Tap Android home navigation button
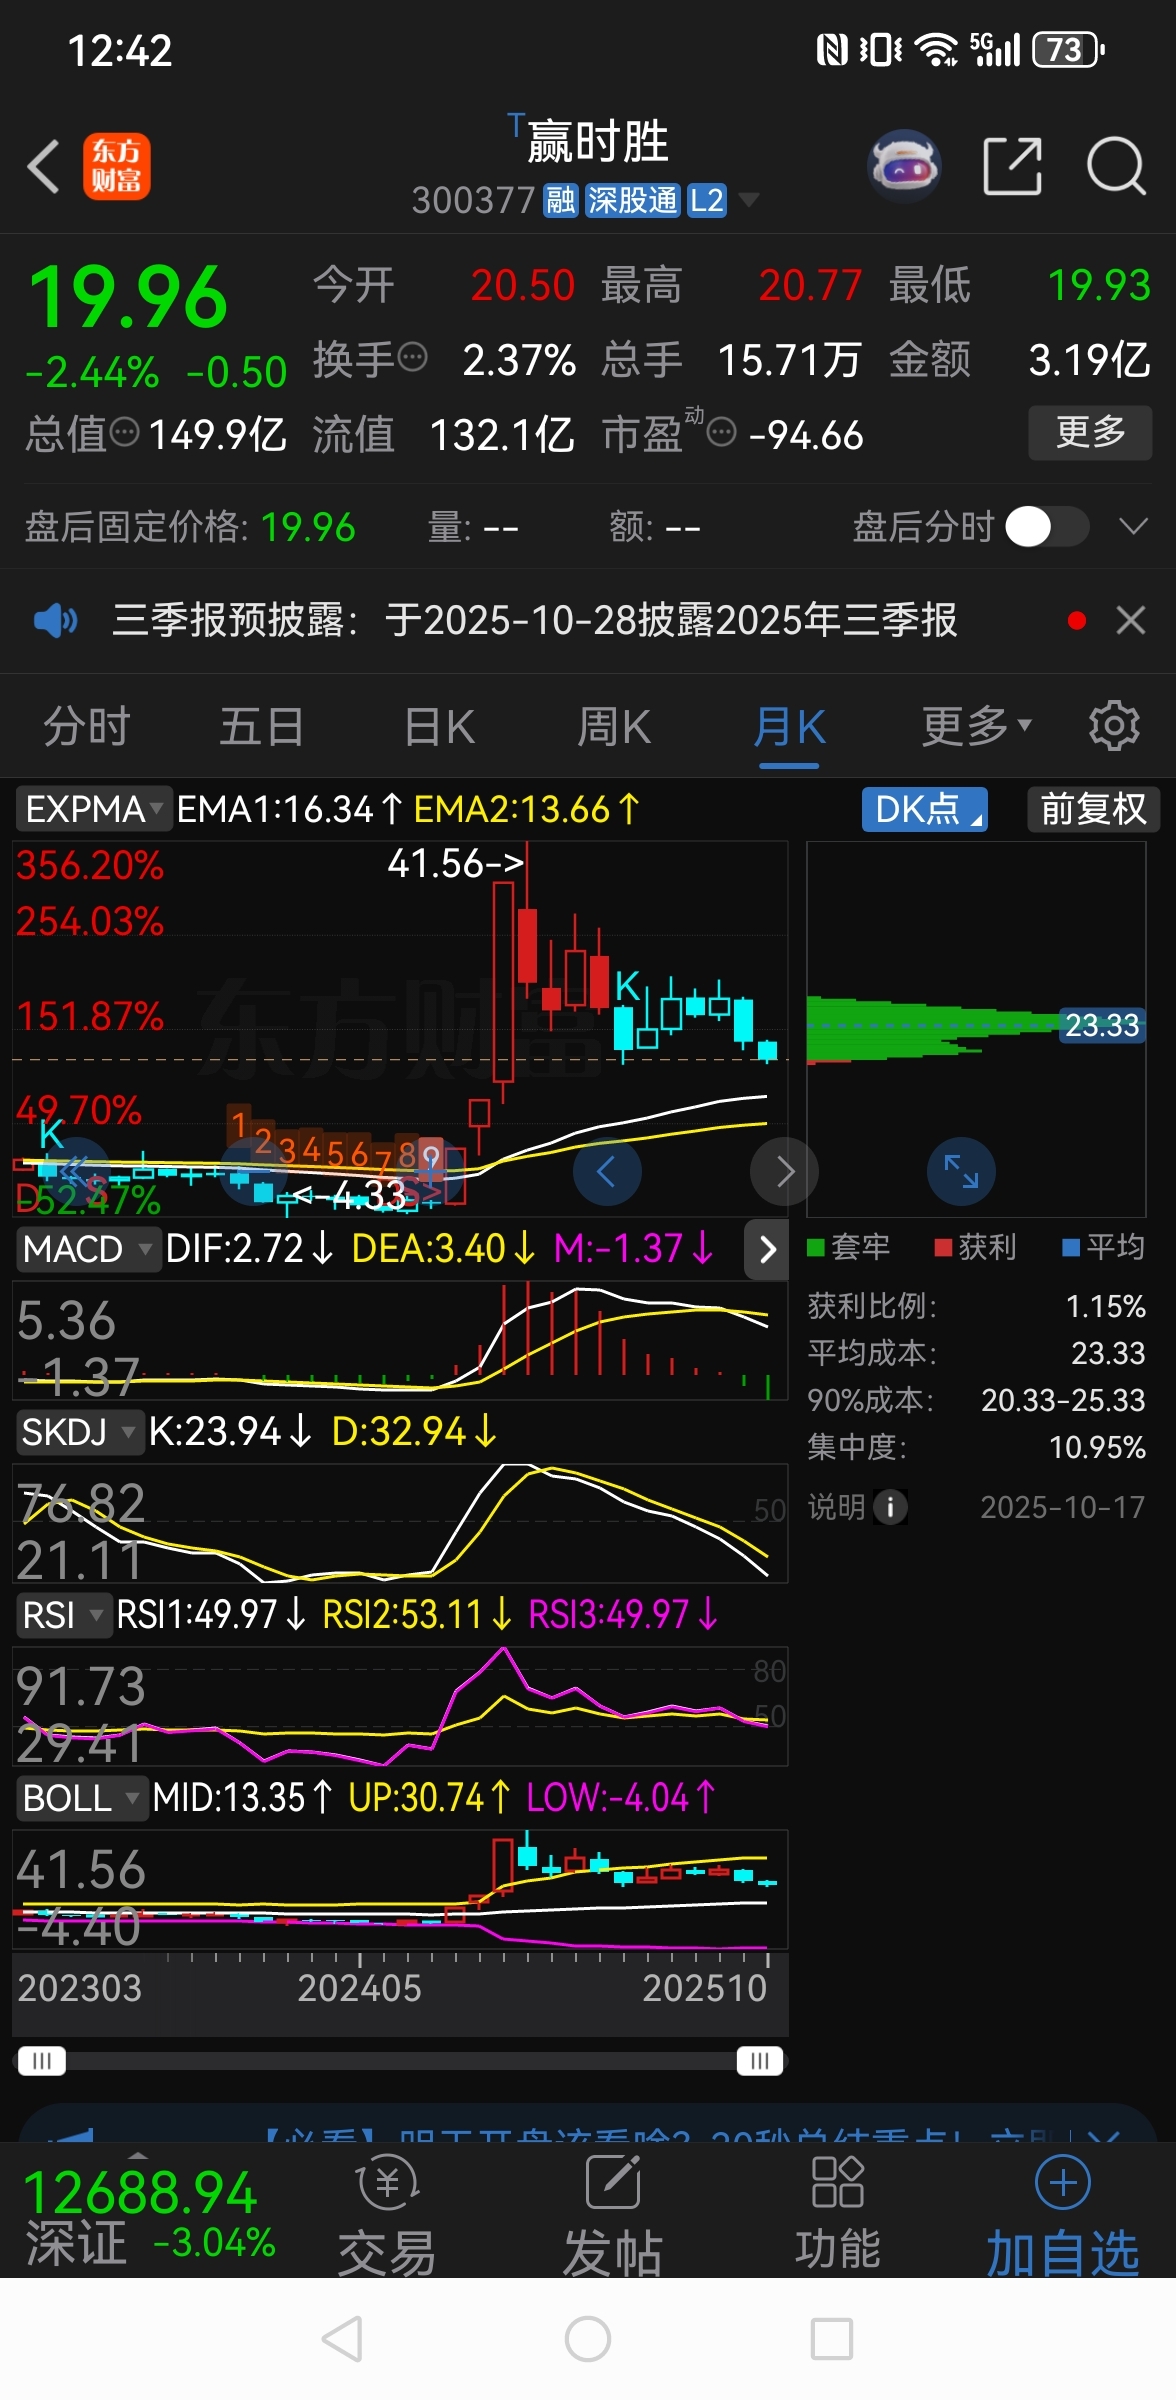 (588, 2340)
